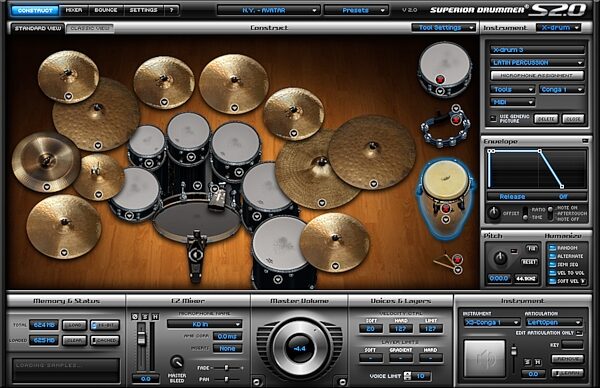The image size is (600, 388).
Task: Switch to the Mixer tab
Action: 74,10
